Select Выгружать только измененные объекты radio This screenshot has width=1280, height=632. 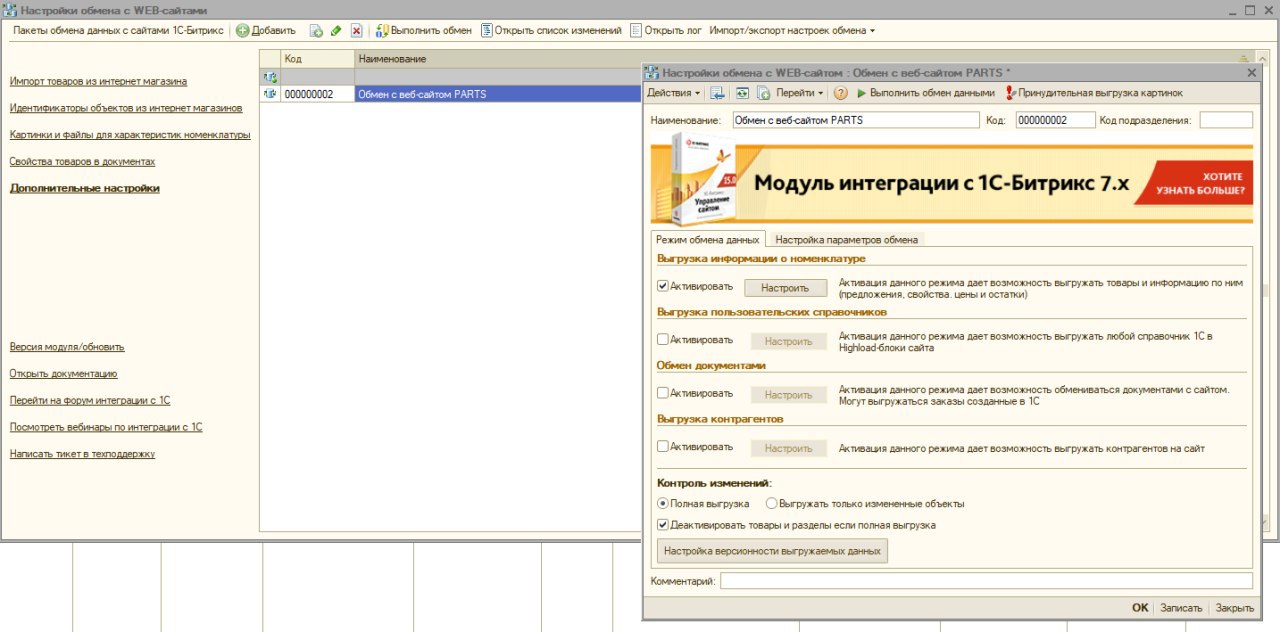pyautogui.click(x=771, y=504)
